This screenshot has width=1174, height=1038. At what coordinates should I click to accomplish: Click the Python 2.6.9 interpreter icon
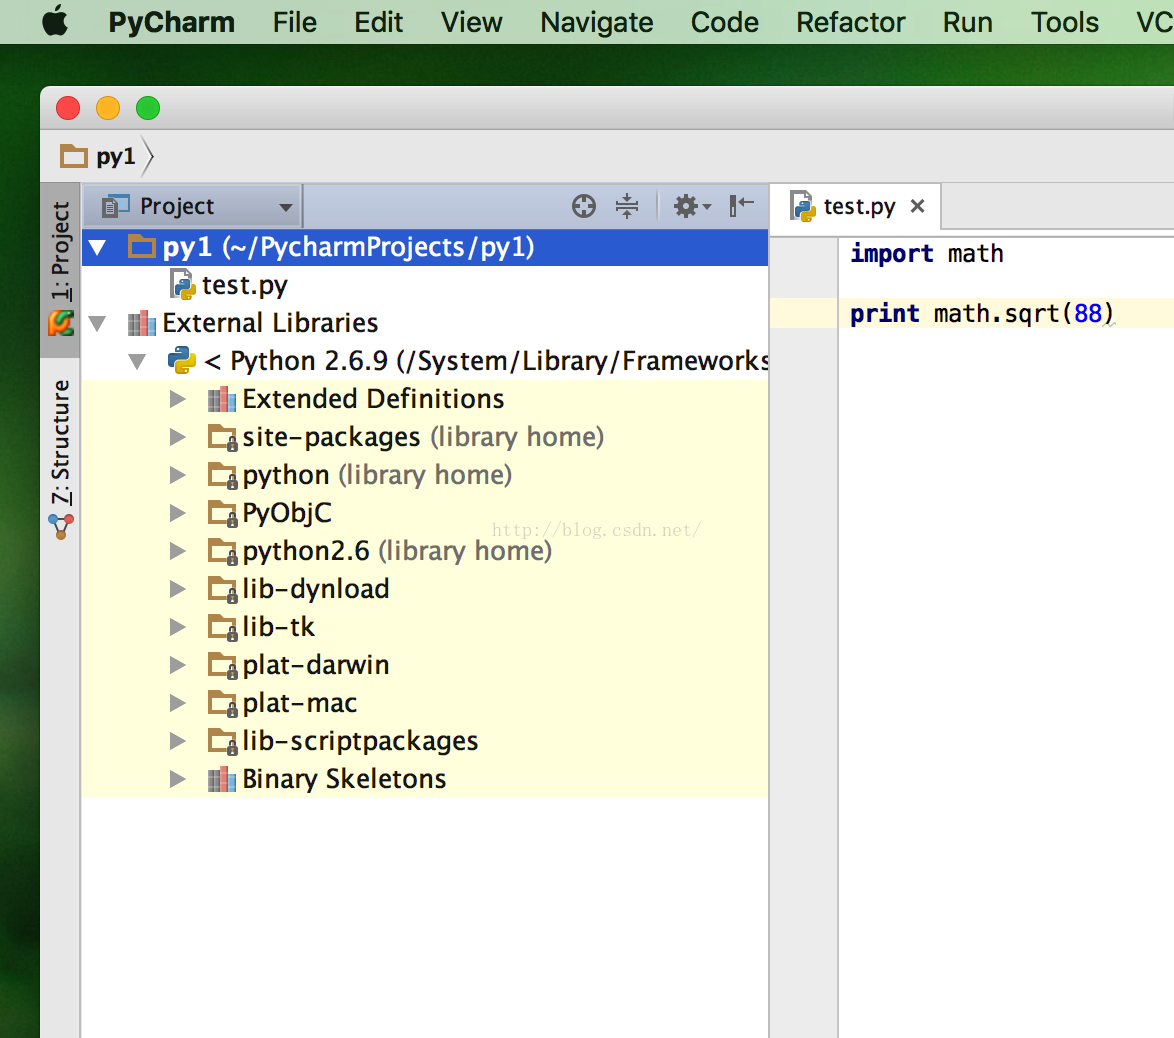tap(182, 360)
